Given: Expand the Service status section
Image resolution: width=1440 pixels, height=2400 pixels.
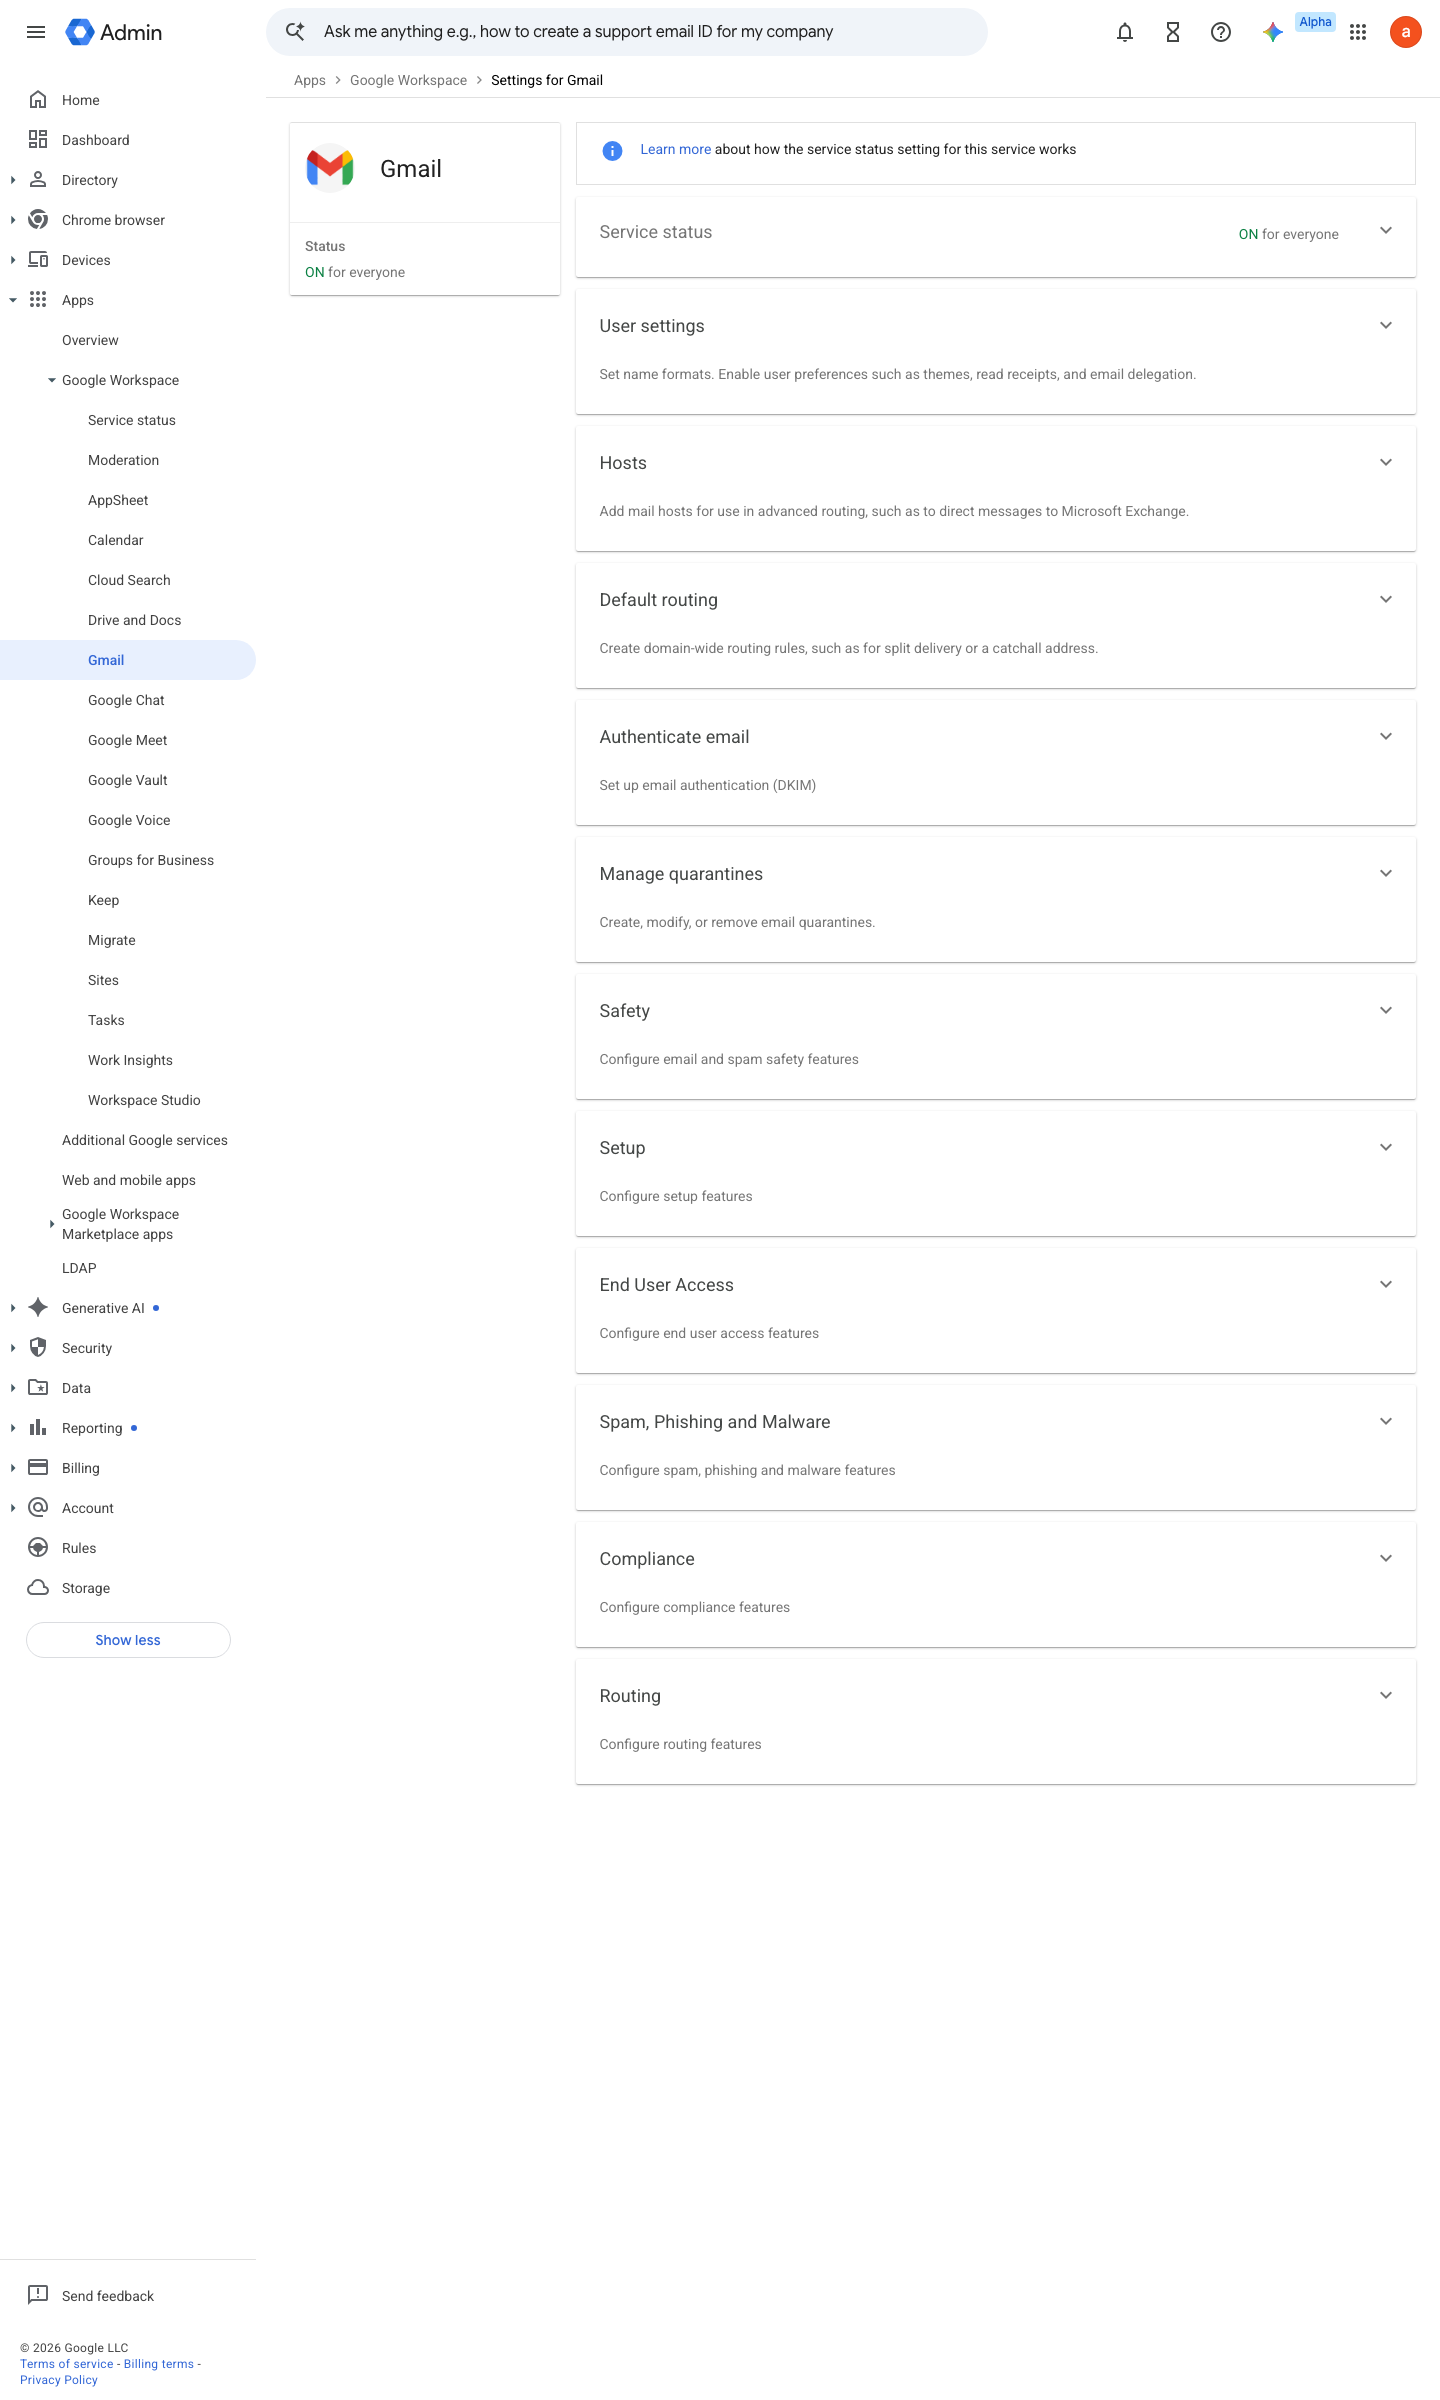Looking at the screenshot, I should point(1386,231).
